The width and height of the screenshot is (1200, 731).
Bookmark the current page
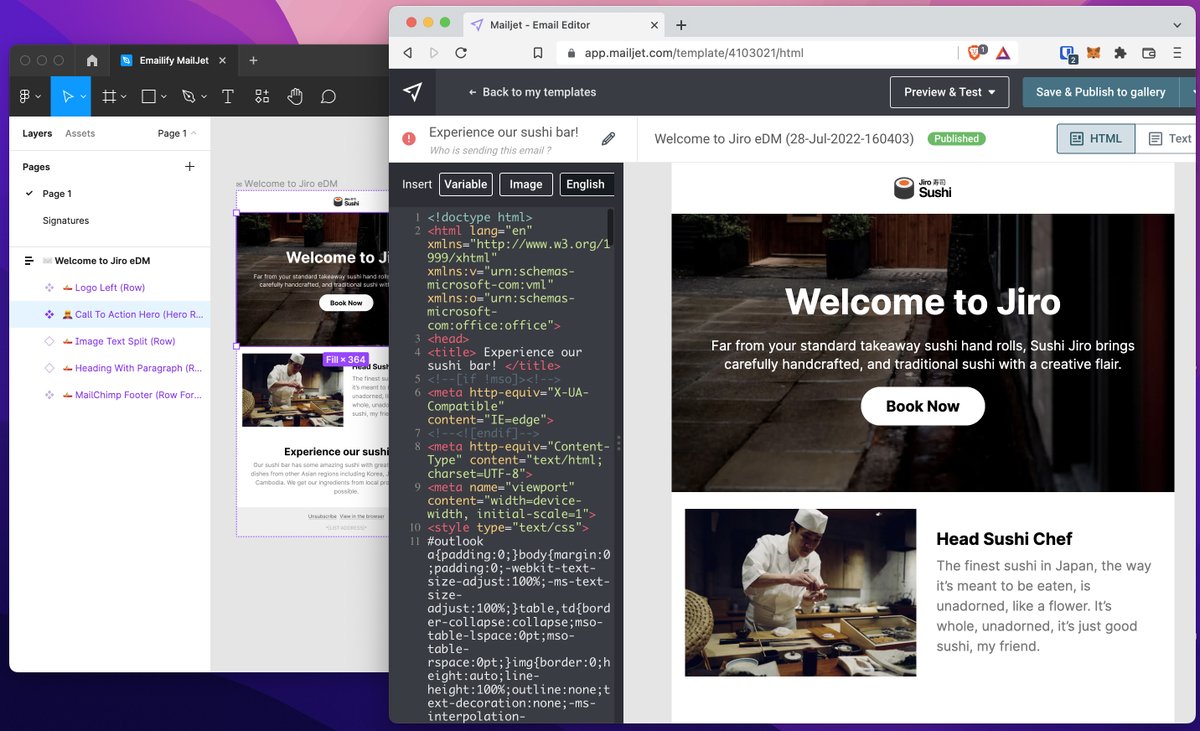538,53
